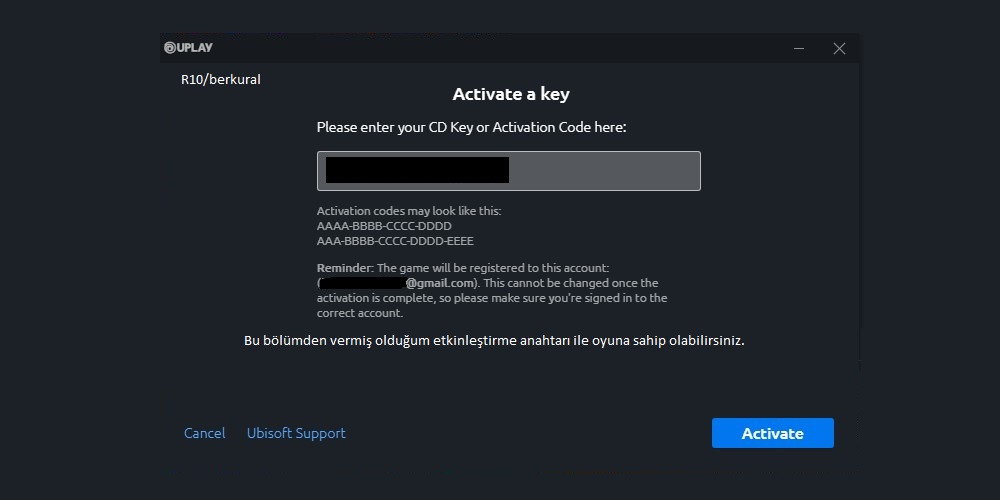Open the Ubisoft Support link

[296, 433]
